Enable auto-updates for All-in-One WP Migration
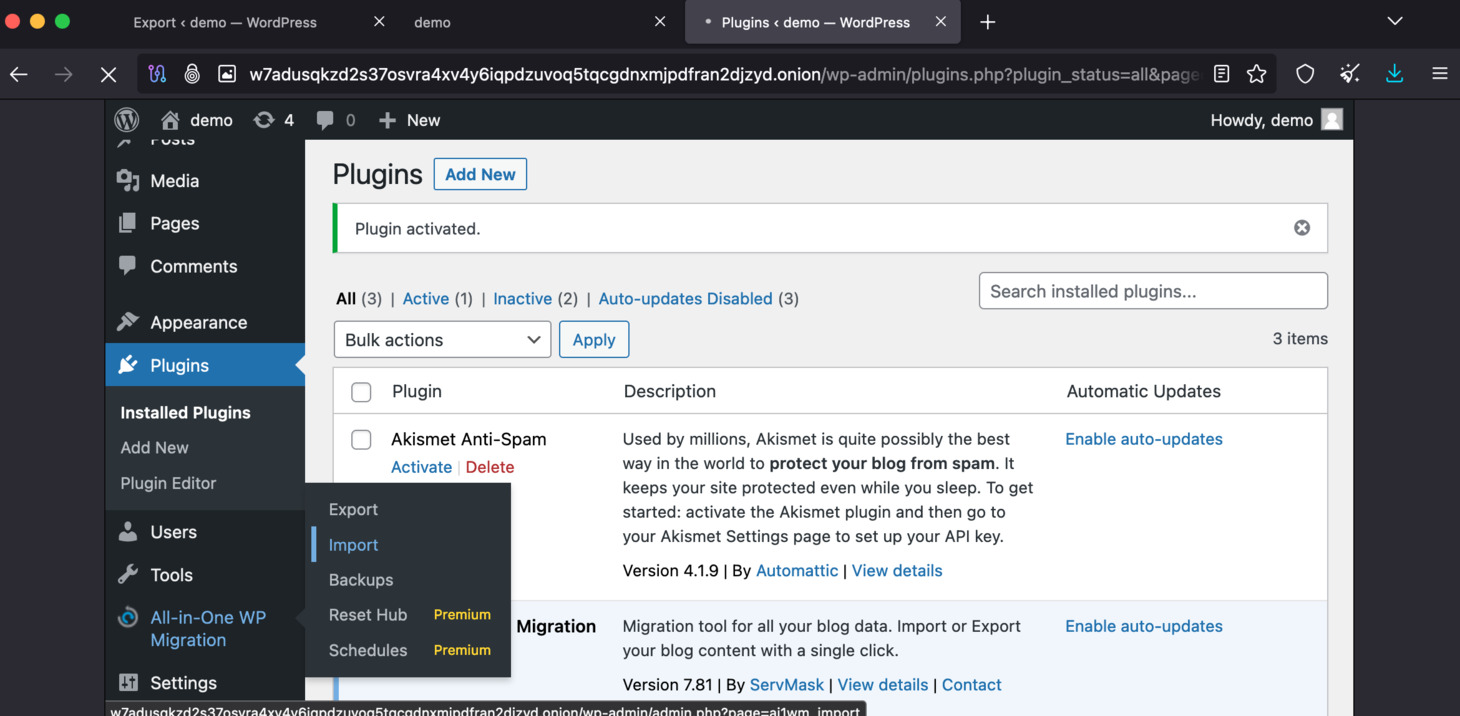1460x716 pixels. [1144, 626]
